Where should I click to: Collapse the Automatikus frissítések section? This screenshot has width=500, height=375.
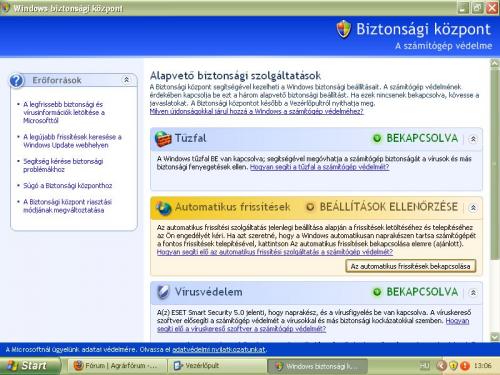point(473,208)
